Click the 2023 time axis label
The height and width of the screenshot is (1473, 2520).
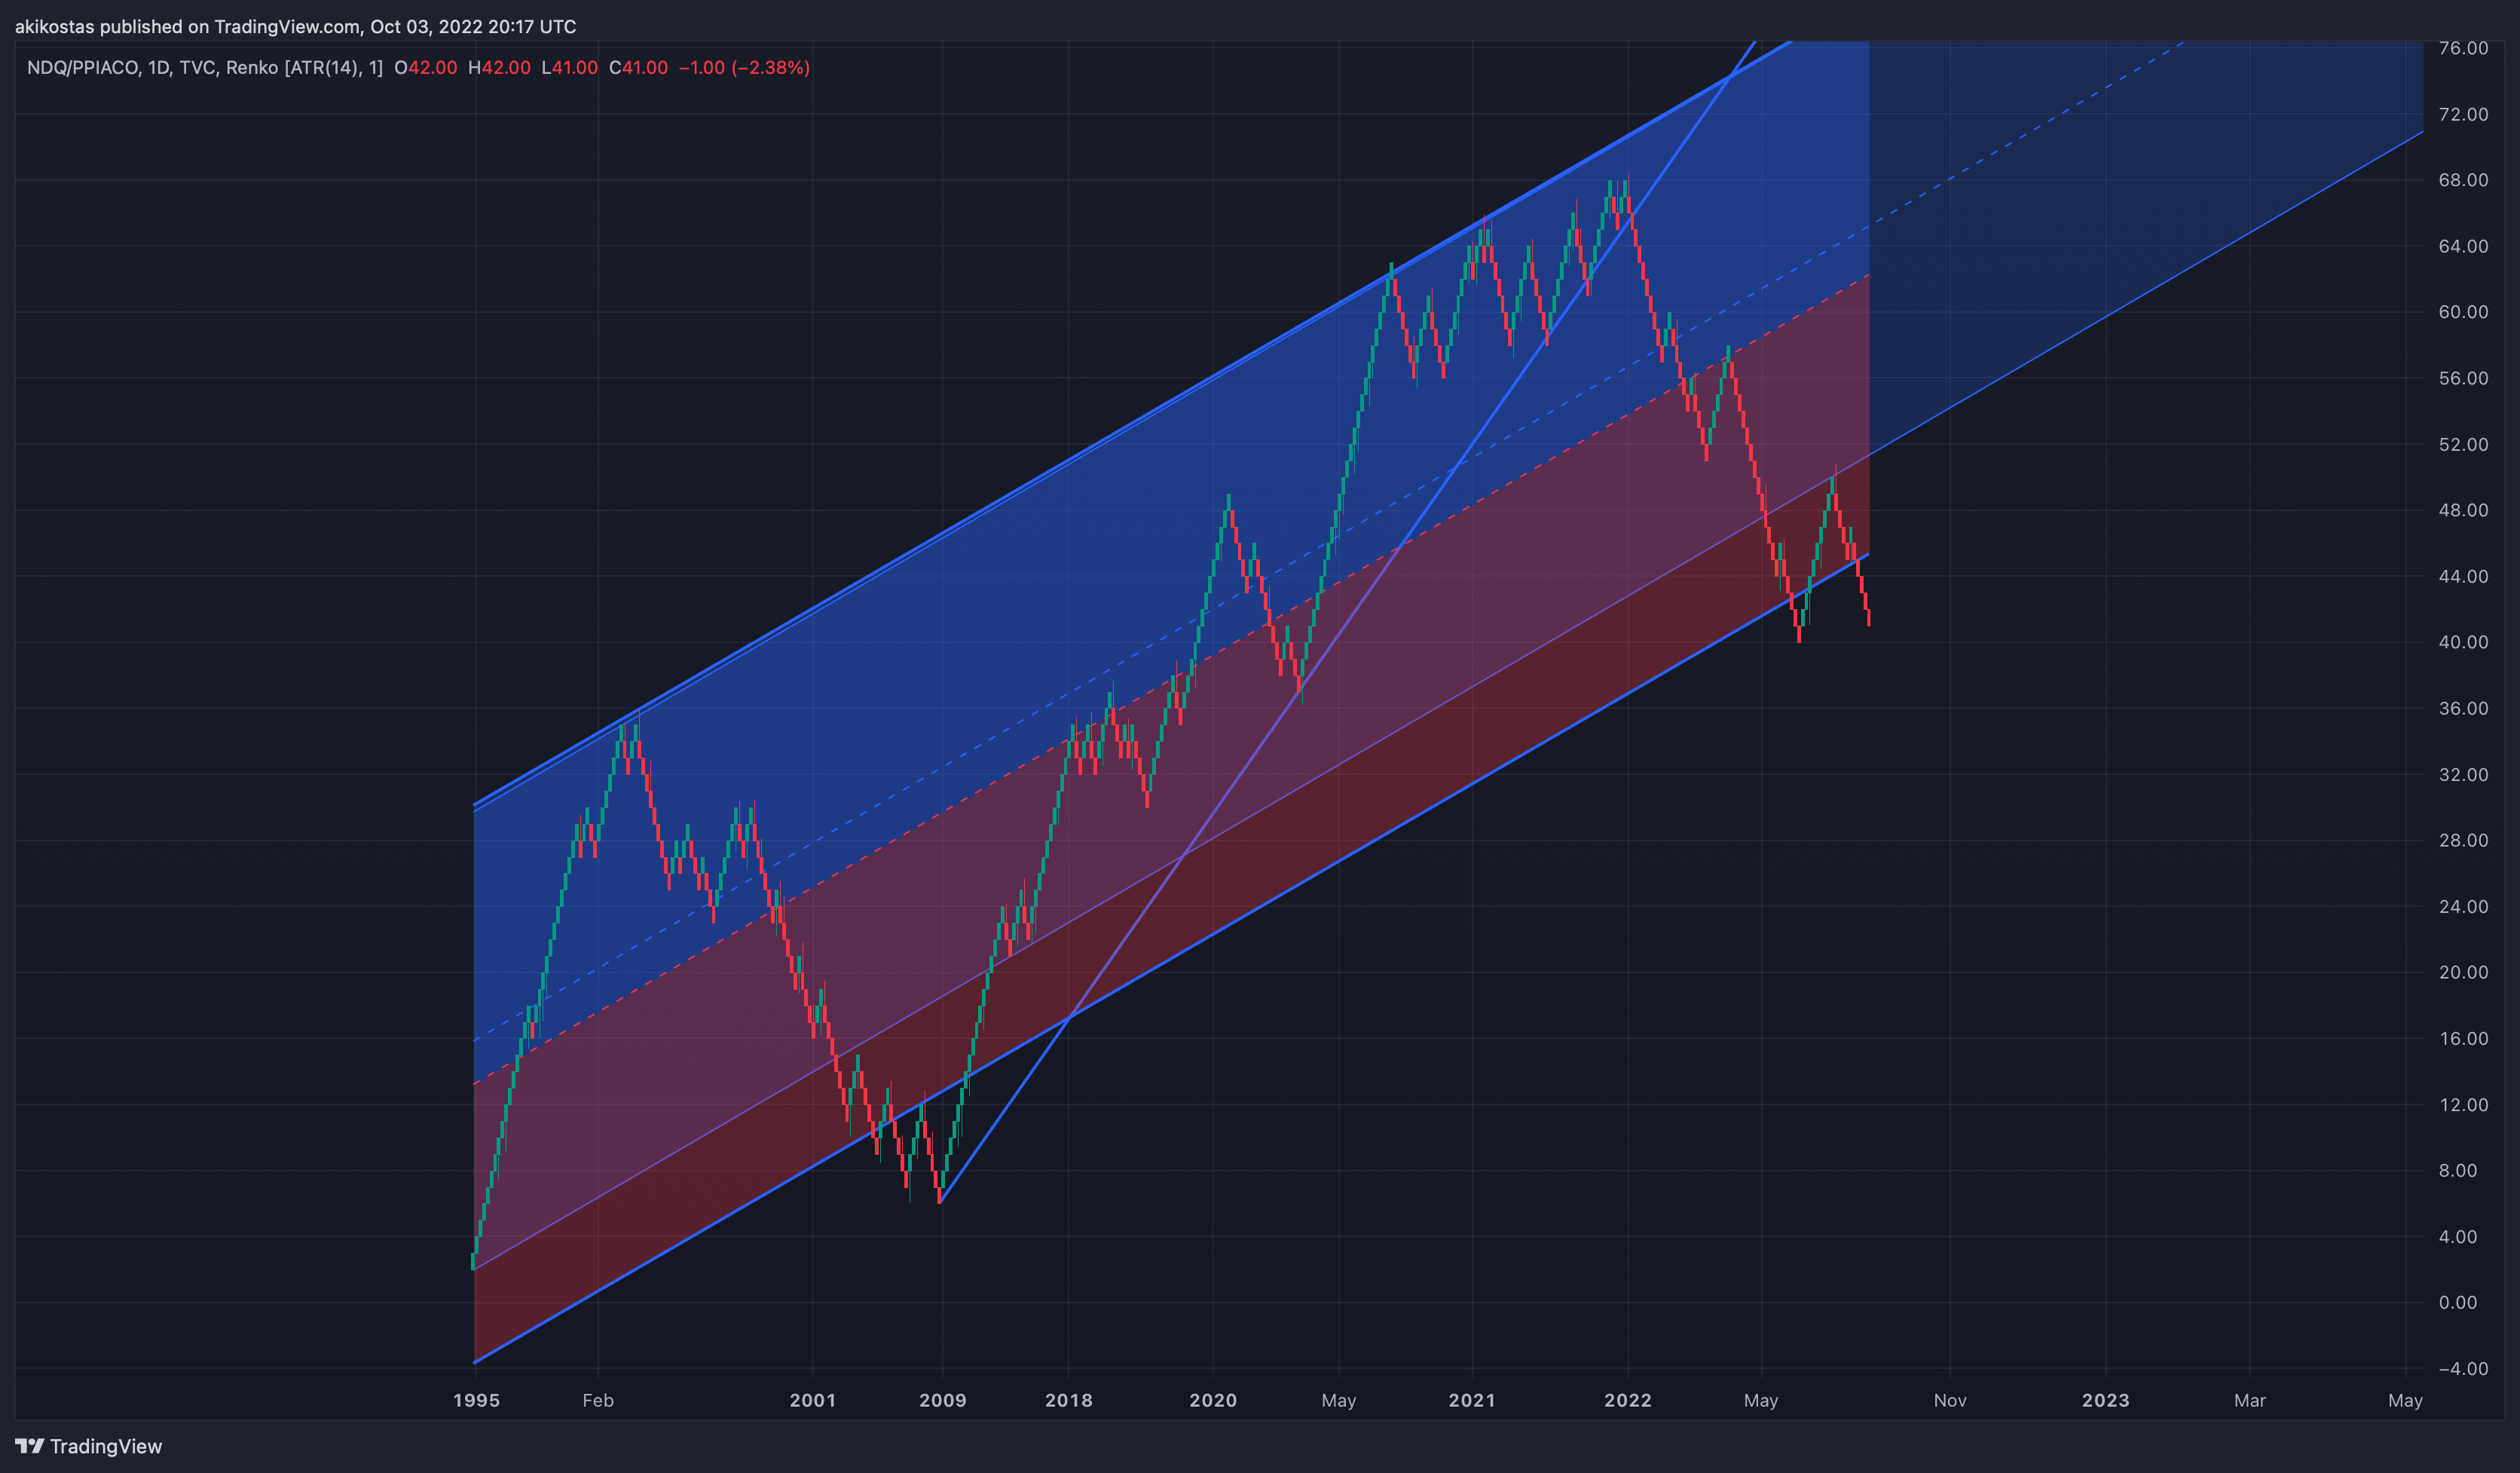(x=2106, y=1400)
